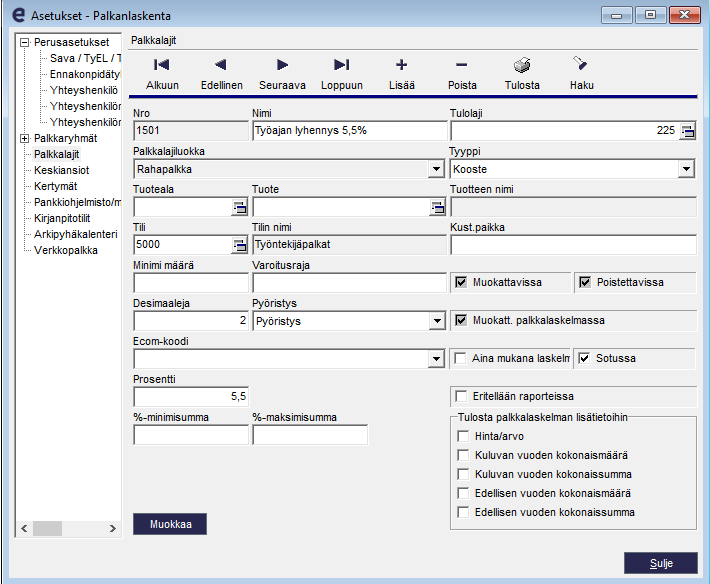
Task: Click the Varoitusraja field
Action: (x=349, y=283)
